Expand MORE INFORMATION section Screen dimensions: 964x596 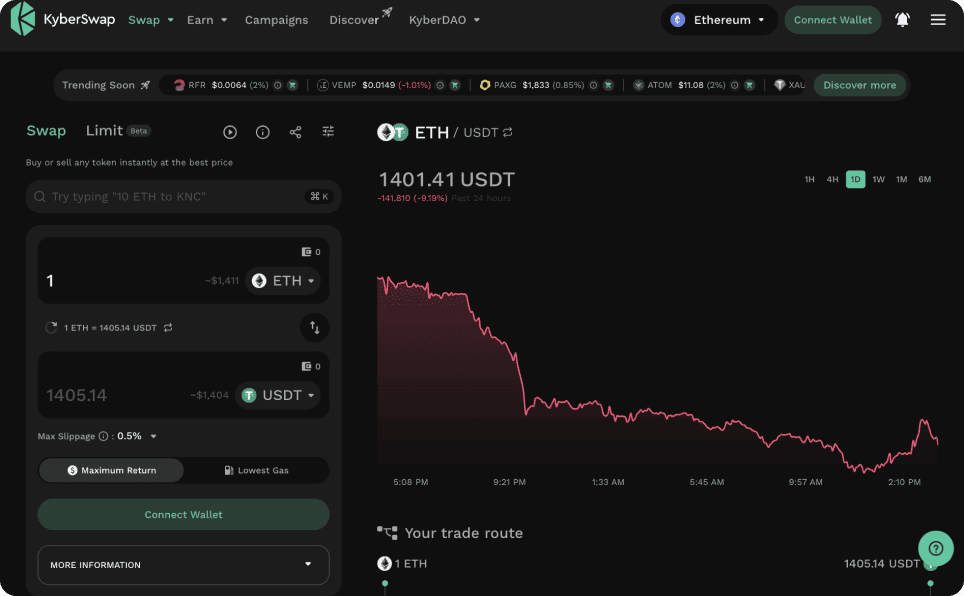point(183,565)
